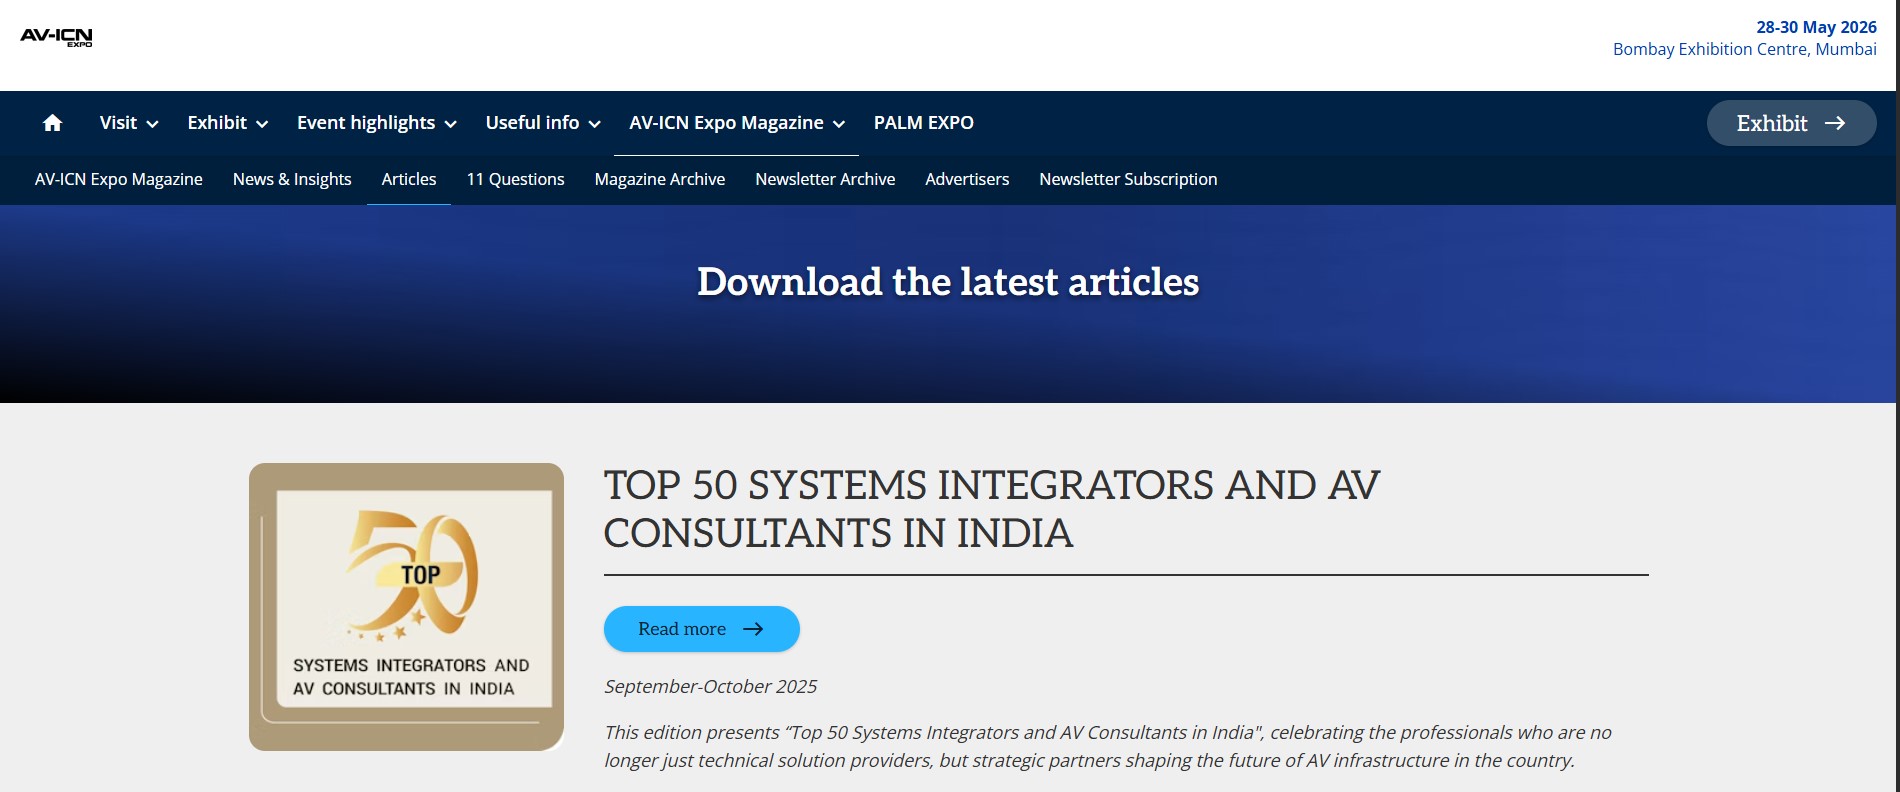Click the Read more button
Viewport: 1900px width, 792px height.
[x=702, y=629]
